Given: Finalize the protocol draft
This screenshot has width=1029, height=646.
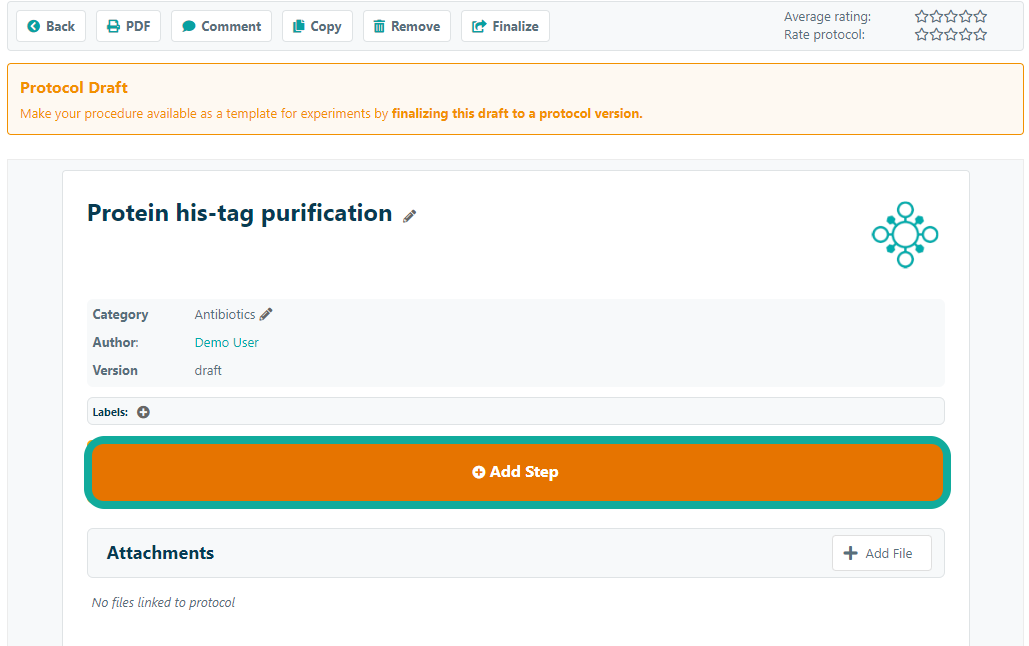Looking at the screenshot, I should tap(505, 26).
